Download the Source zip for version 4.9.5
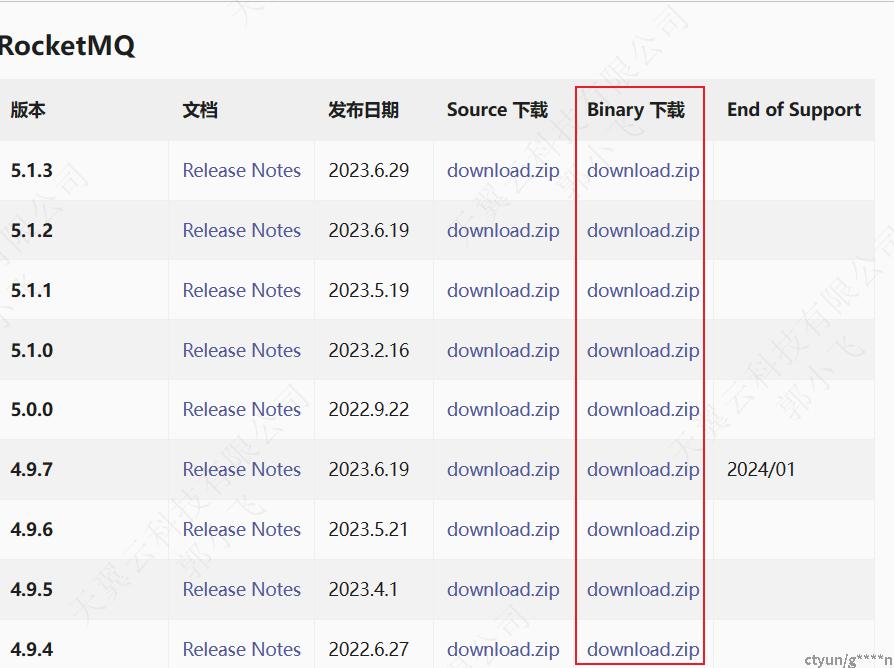 (x=503, y=589)
